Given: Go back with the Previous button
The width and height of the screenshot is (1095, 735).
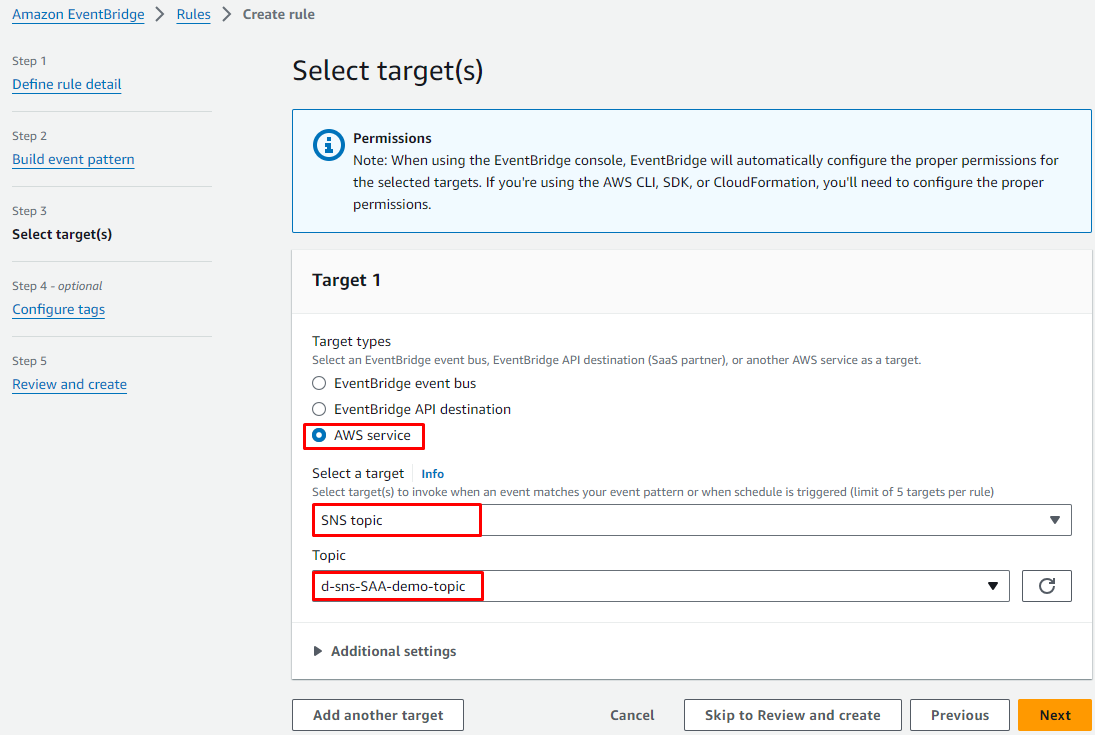Looking at the screenshot, I should tap(959, 715).
